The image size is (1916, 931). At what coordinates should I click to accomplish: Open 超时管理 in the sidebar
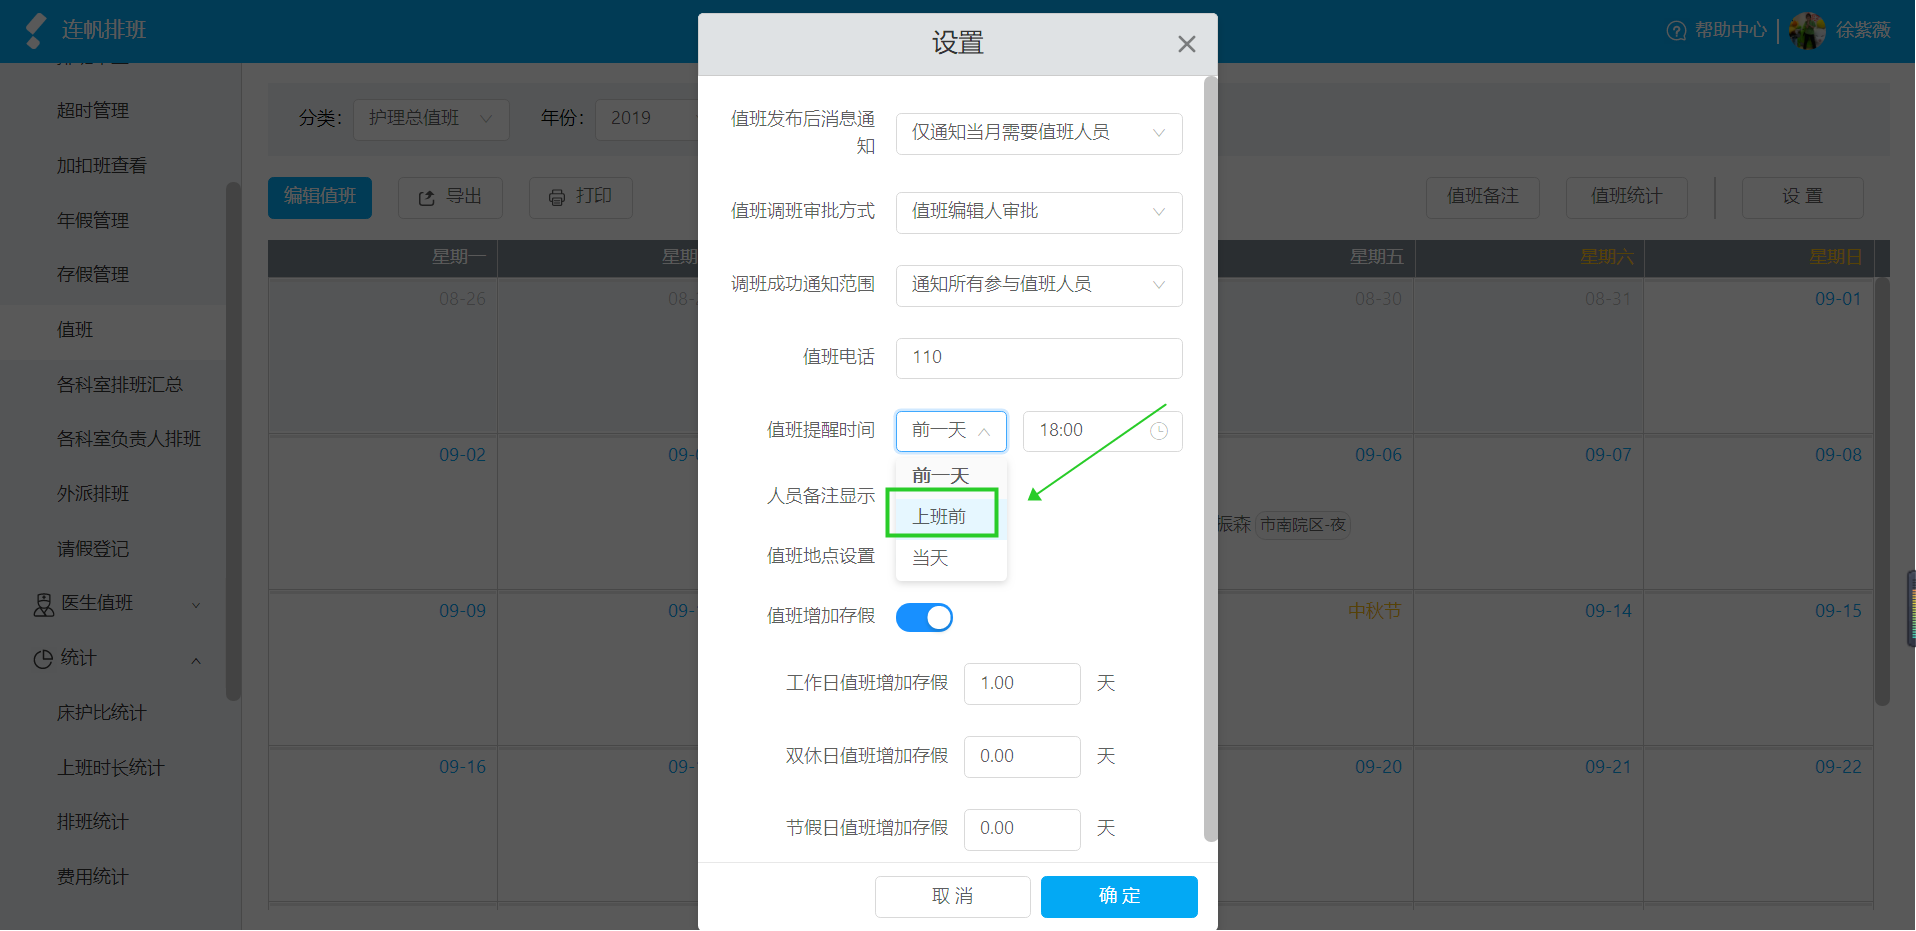pos(93,111)
